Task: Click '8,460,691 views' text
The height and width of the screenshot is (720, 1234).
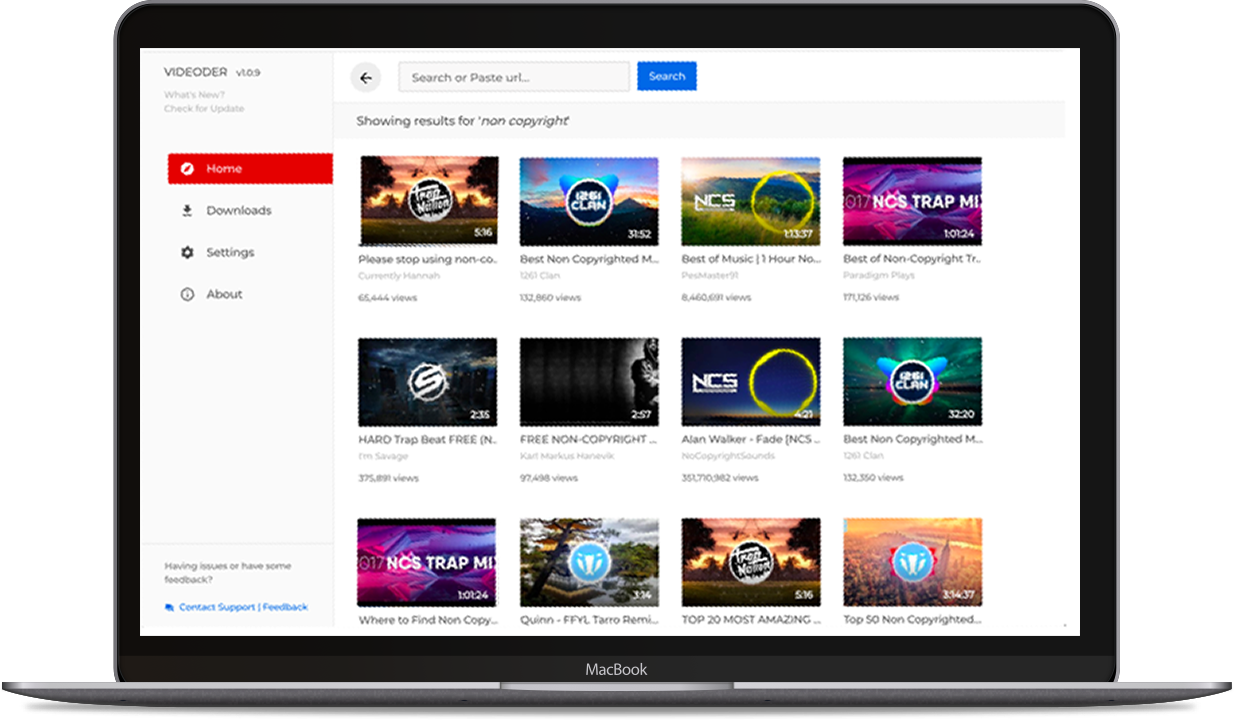Action: point(716,298)
